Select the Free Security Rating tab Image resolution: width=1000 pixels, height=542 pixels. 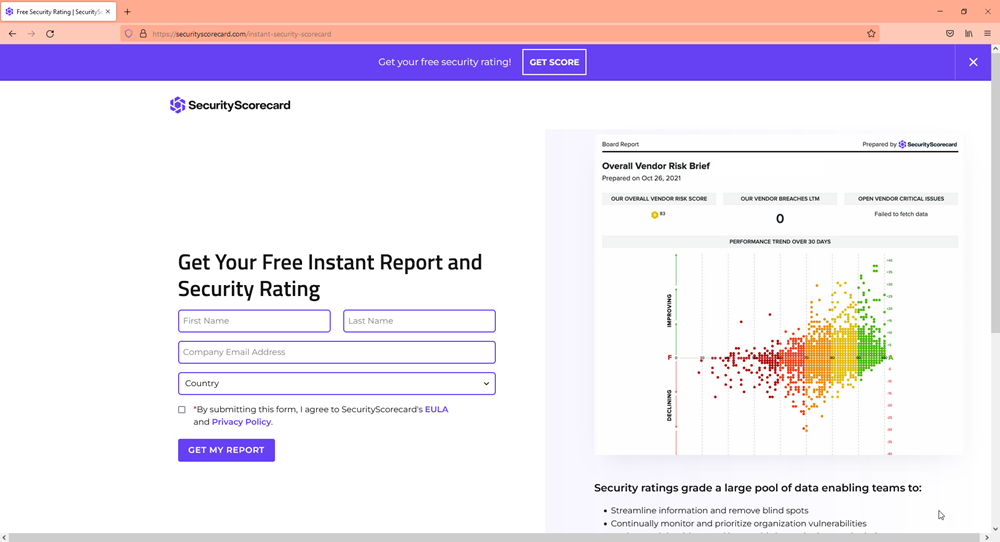pos(58,12)
